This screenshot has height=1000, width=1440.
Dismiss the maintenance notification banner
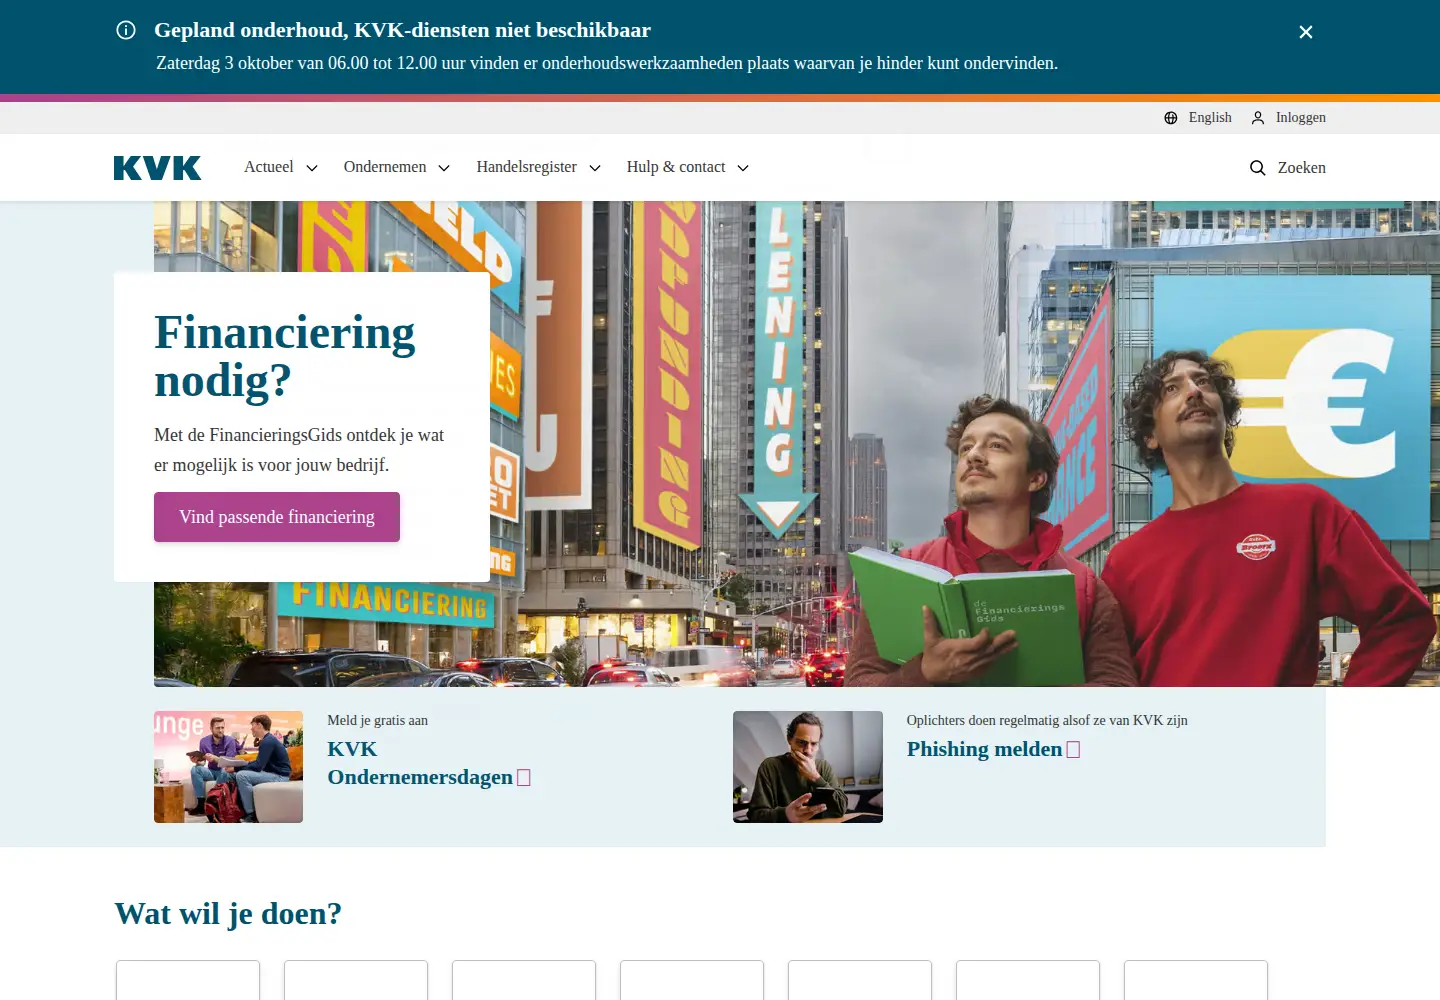1306,32
